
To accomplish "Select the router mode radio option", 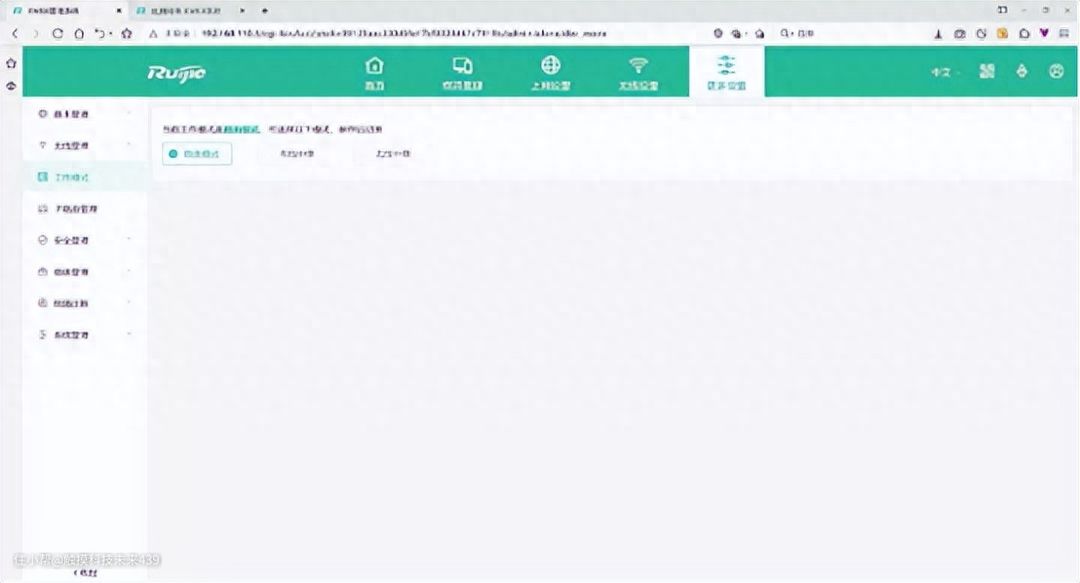I will click(197, 154).
